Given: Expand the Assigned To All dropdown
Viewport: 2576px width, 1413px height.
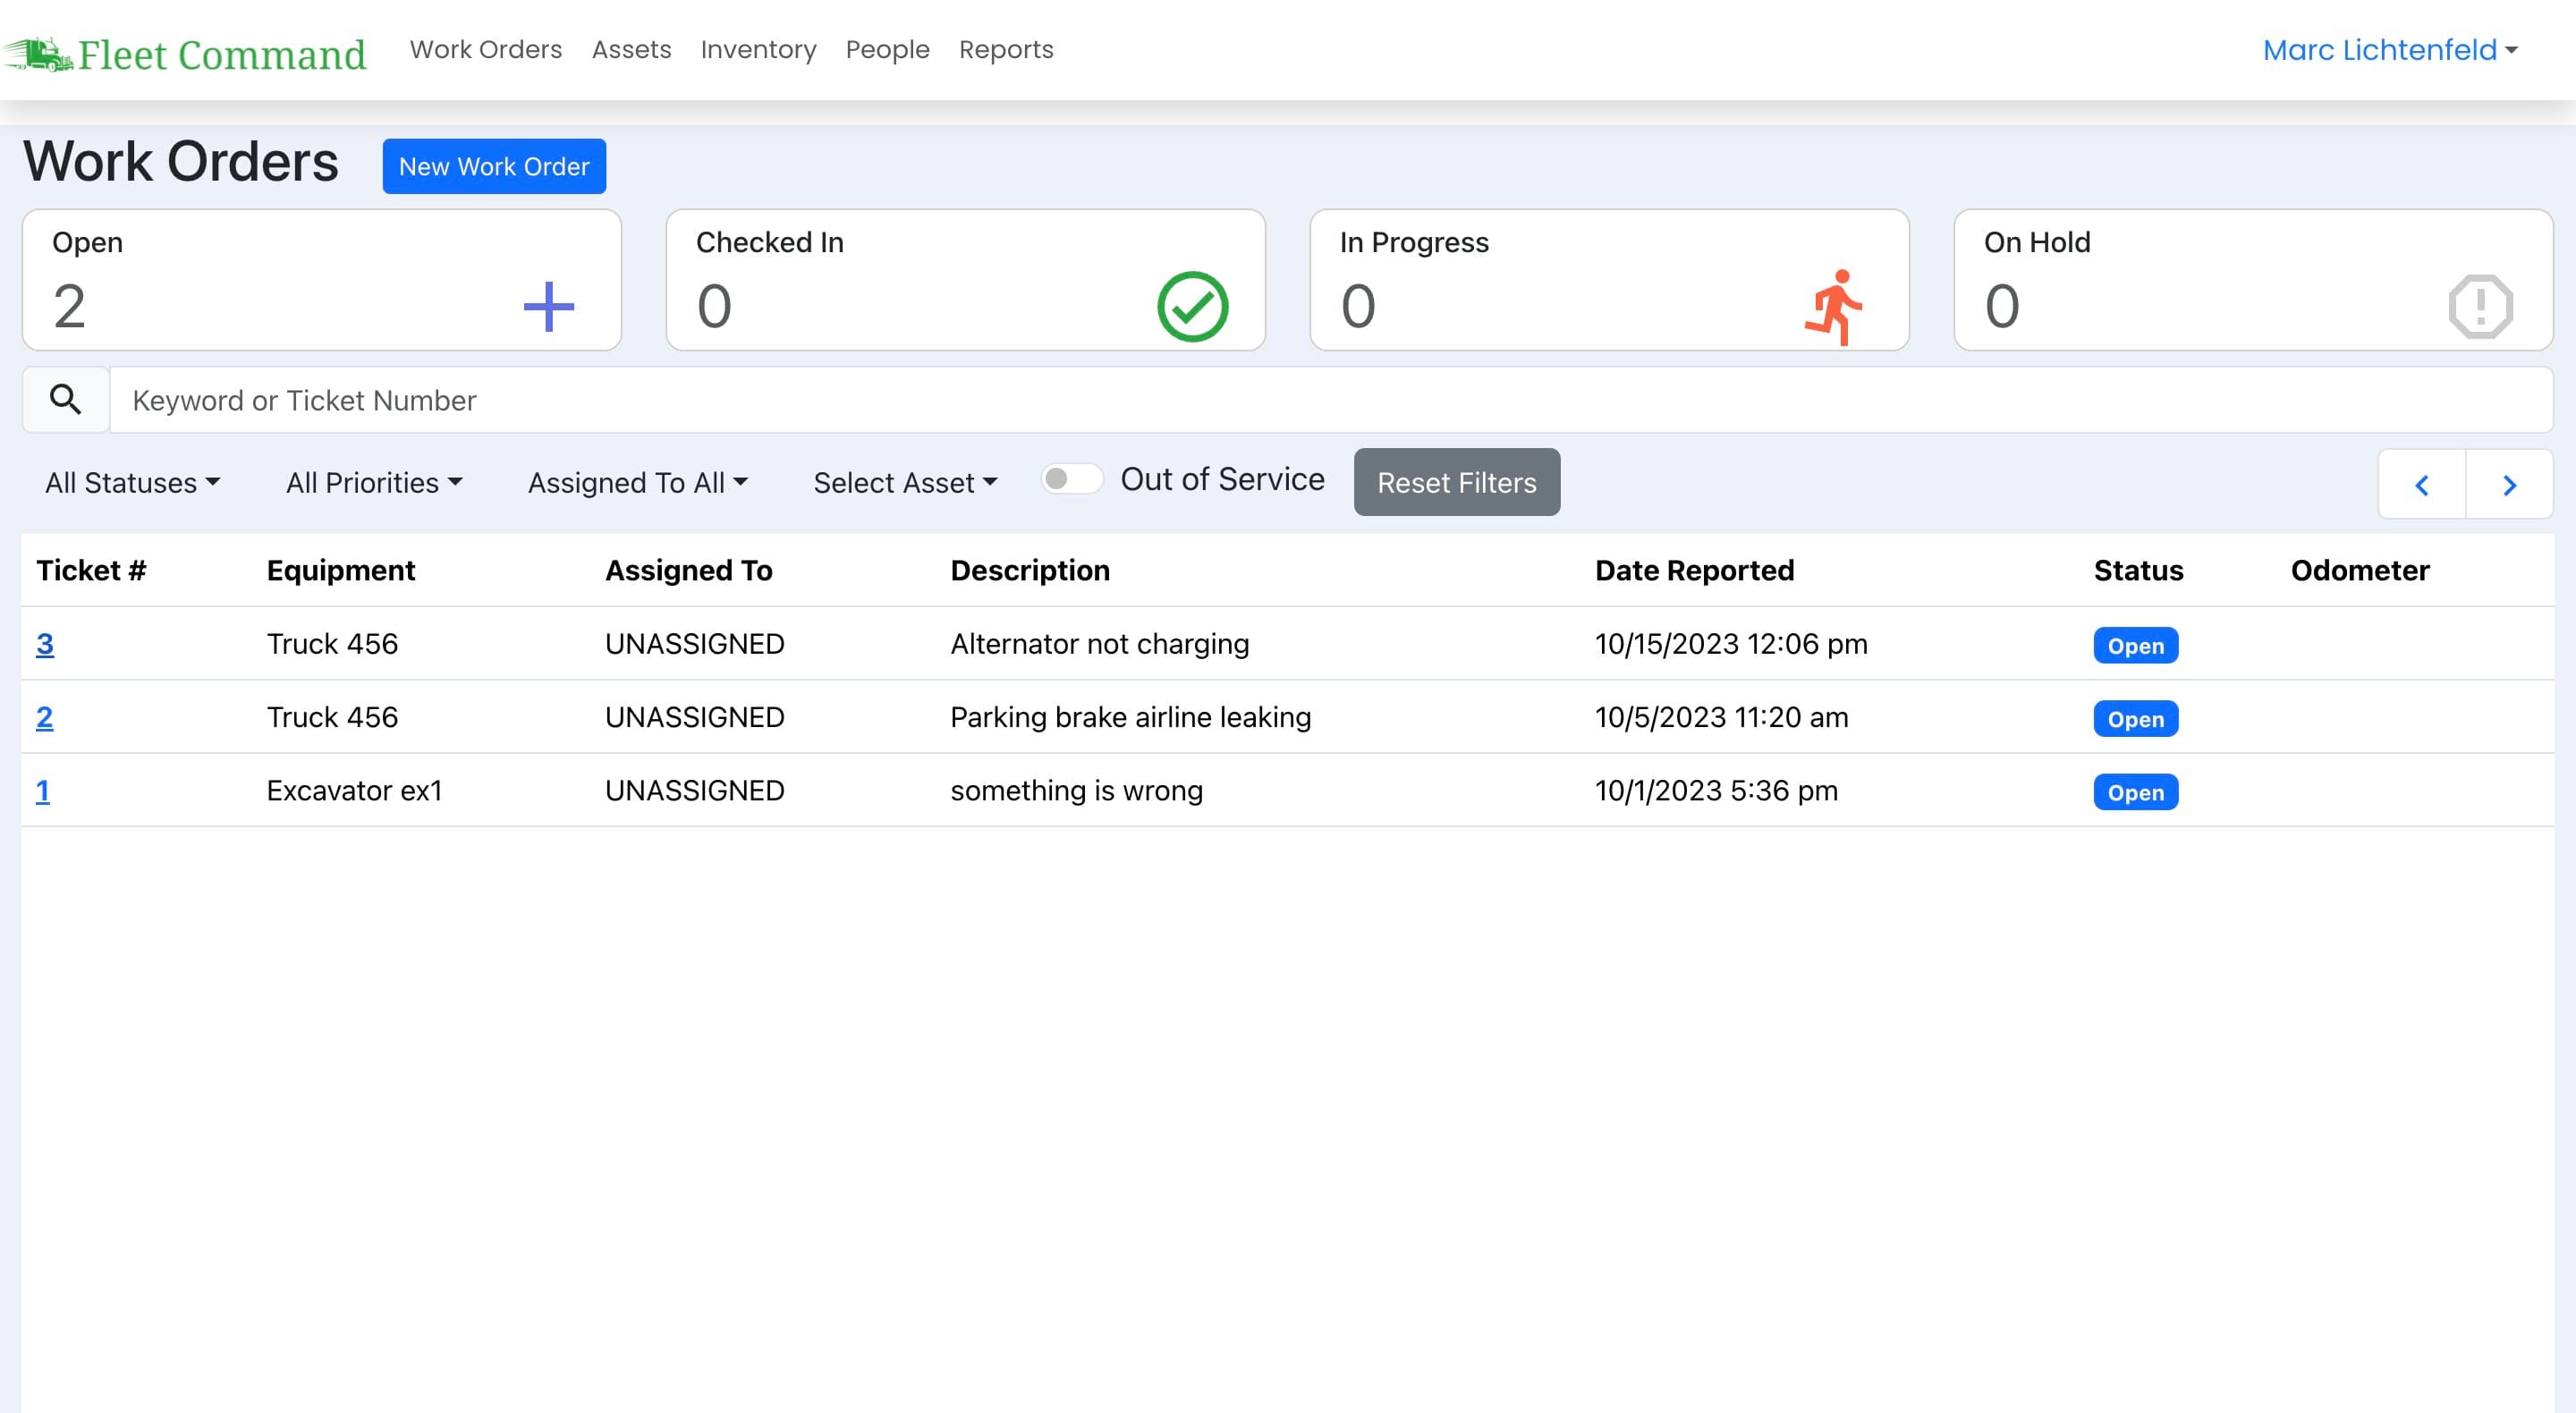Looking at the screenshot, I should click(x=638, y=483).
